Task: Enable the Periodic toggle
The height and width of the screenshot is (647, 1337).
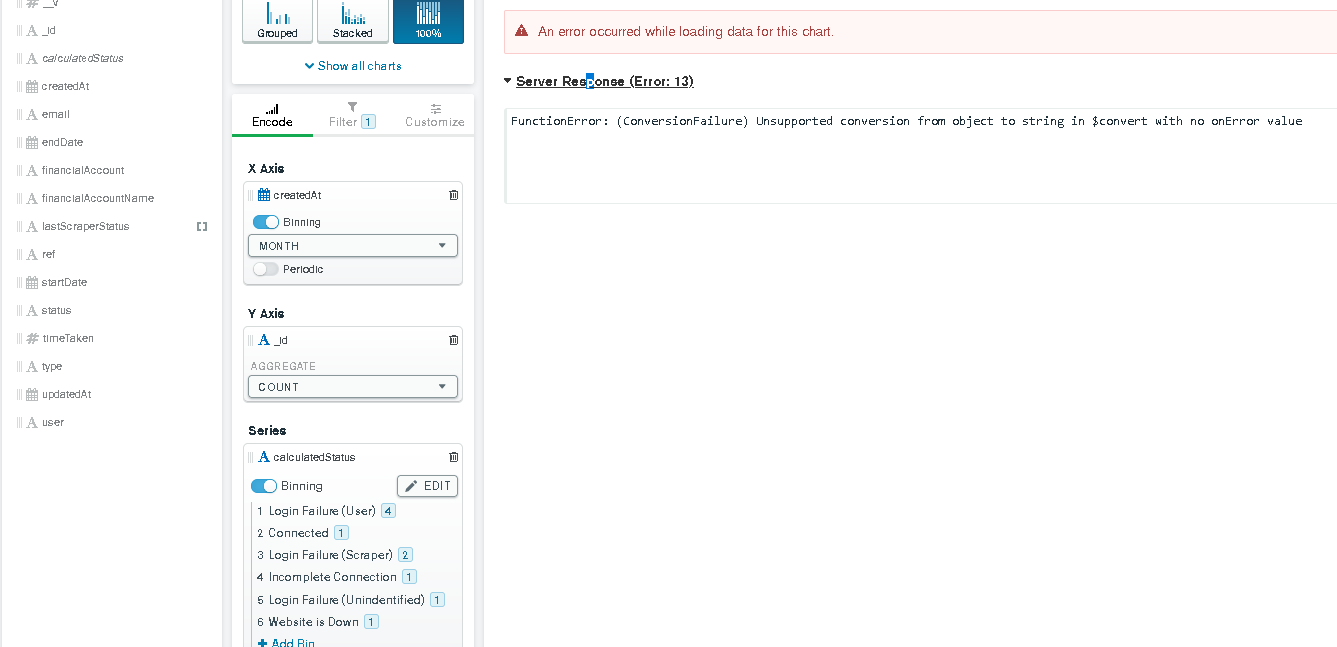Action: coord(265,269)
